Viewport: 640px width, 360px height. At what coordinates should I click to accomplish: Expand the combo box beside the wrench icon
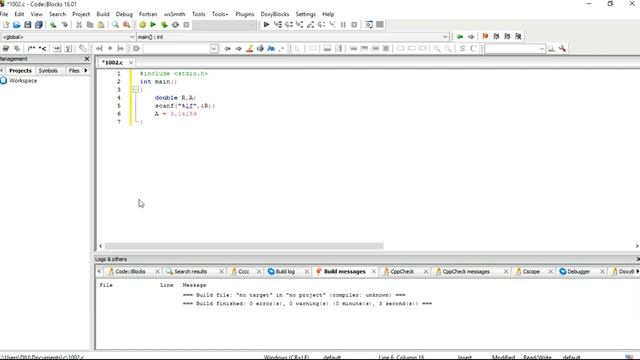[541, 49]
